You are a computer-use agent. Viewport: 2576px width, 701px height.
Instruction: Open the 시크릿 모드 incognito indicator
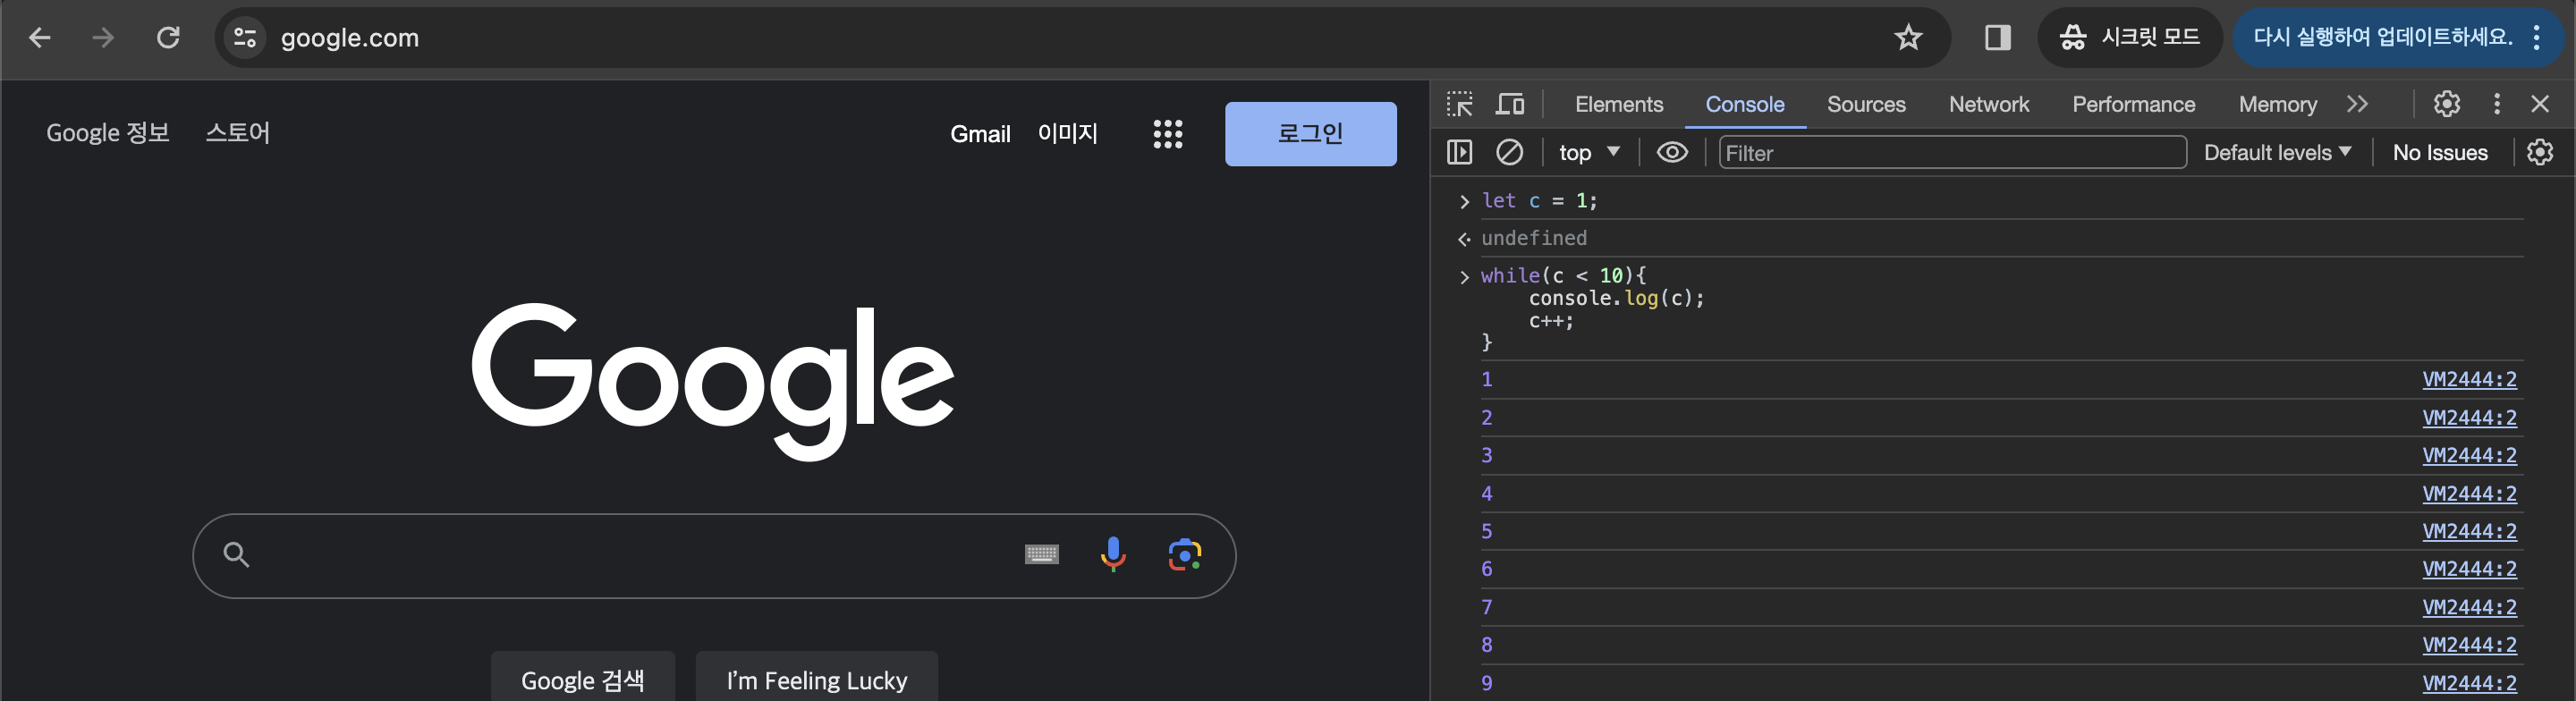point(2130,38)
